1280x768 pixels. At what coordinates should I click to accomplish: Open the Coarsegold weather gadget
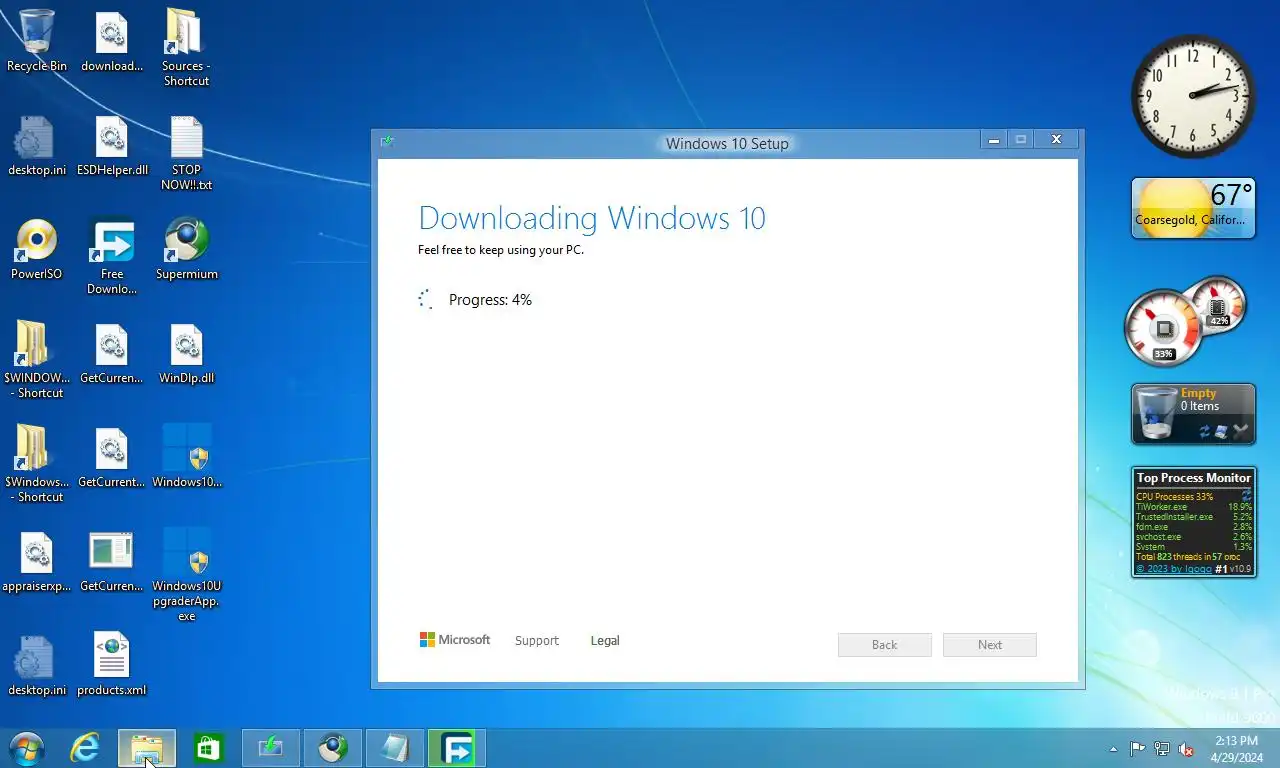(1193, 208)
